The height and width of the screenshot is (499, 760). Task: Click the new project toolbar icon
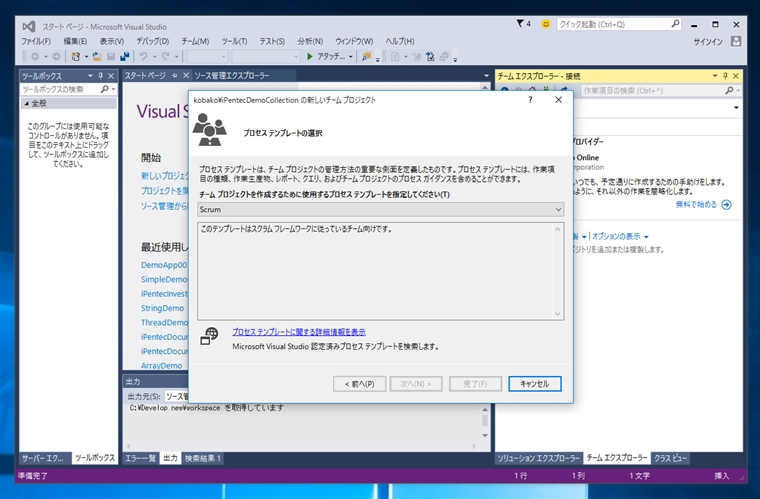pos(76,57)
